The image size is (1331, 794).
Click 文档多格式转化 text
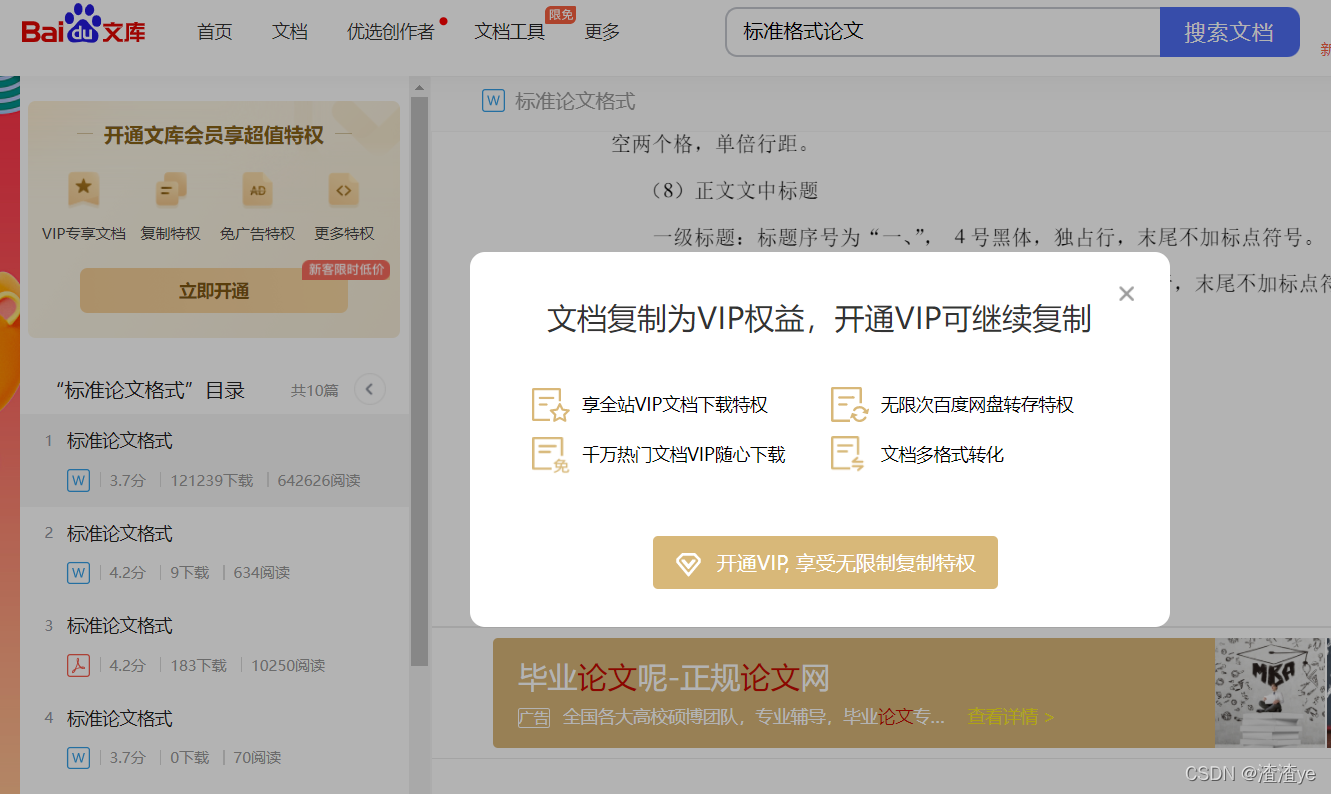click(942, 455)
